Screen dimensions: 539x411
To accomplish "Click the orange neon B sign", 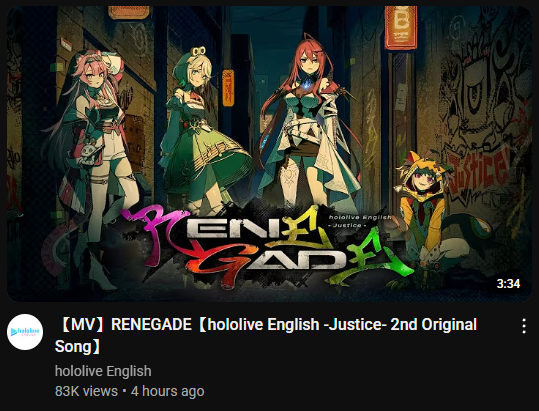I will click(x=401, y=27).
